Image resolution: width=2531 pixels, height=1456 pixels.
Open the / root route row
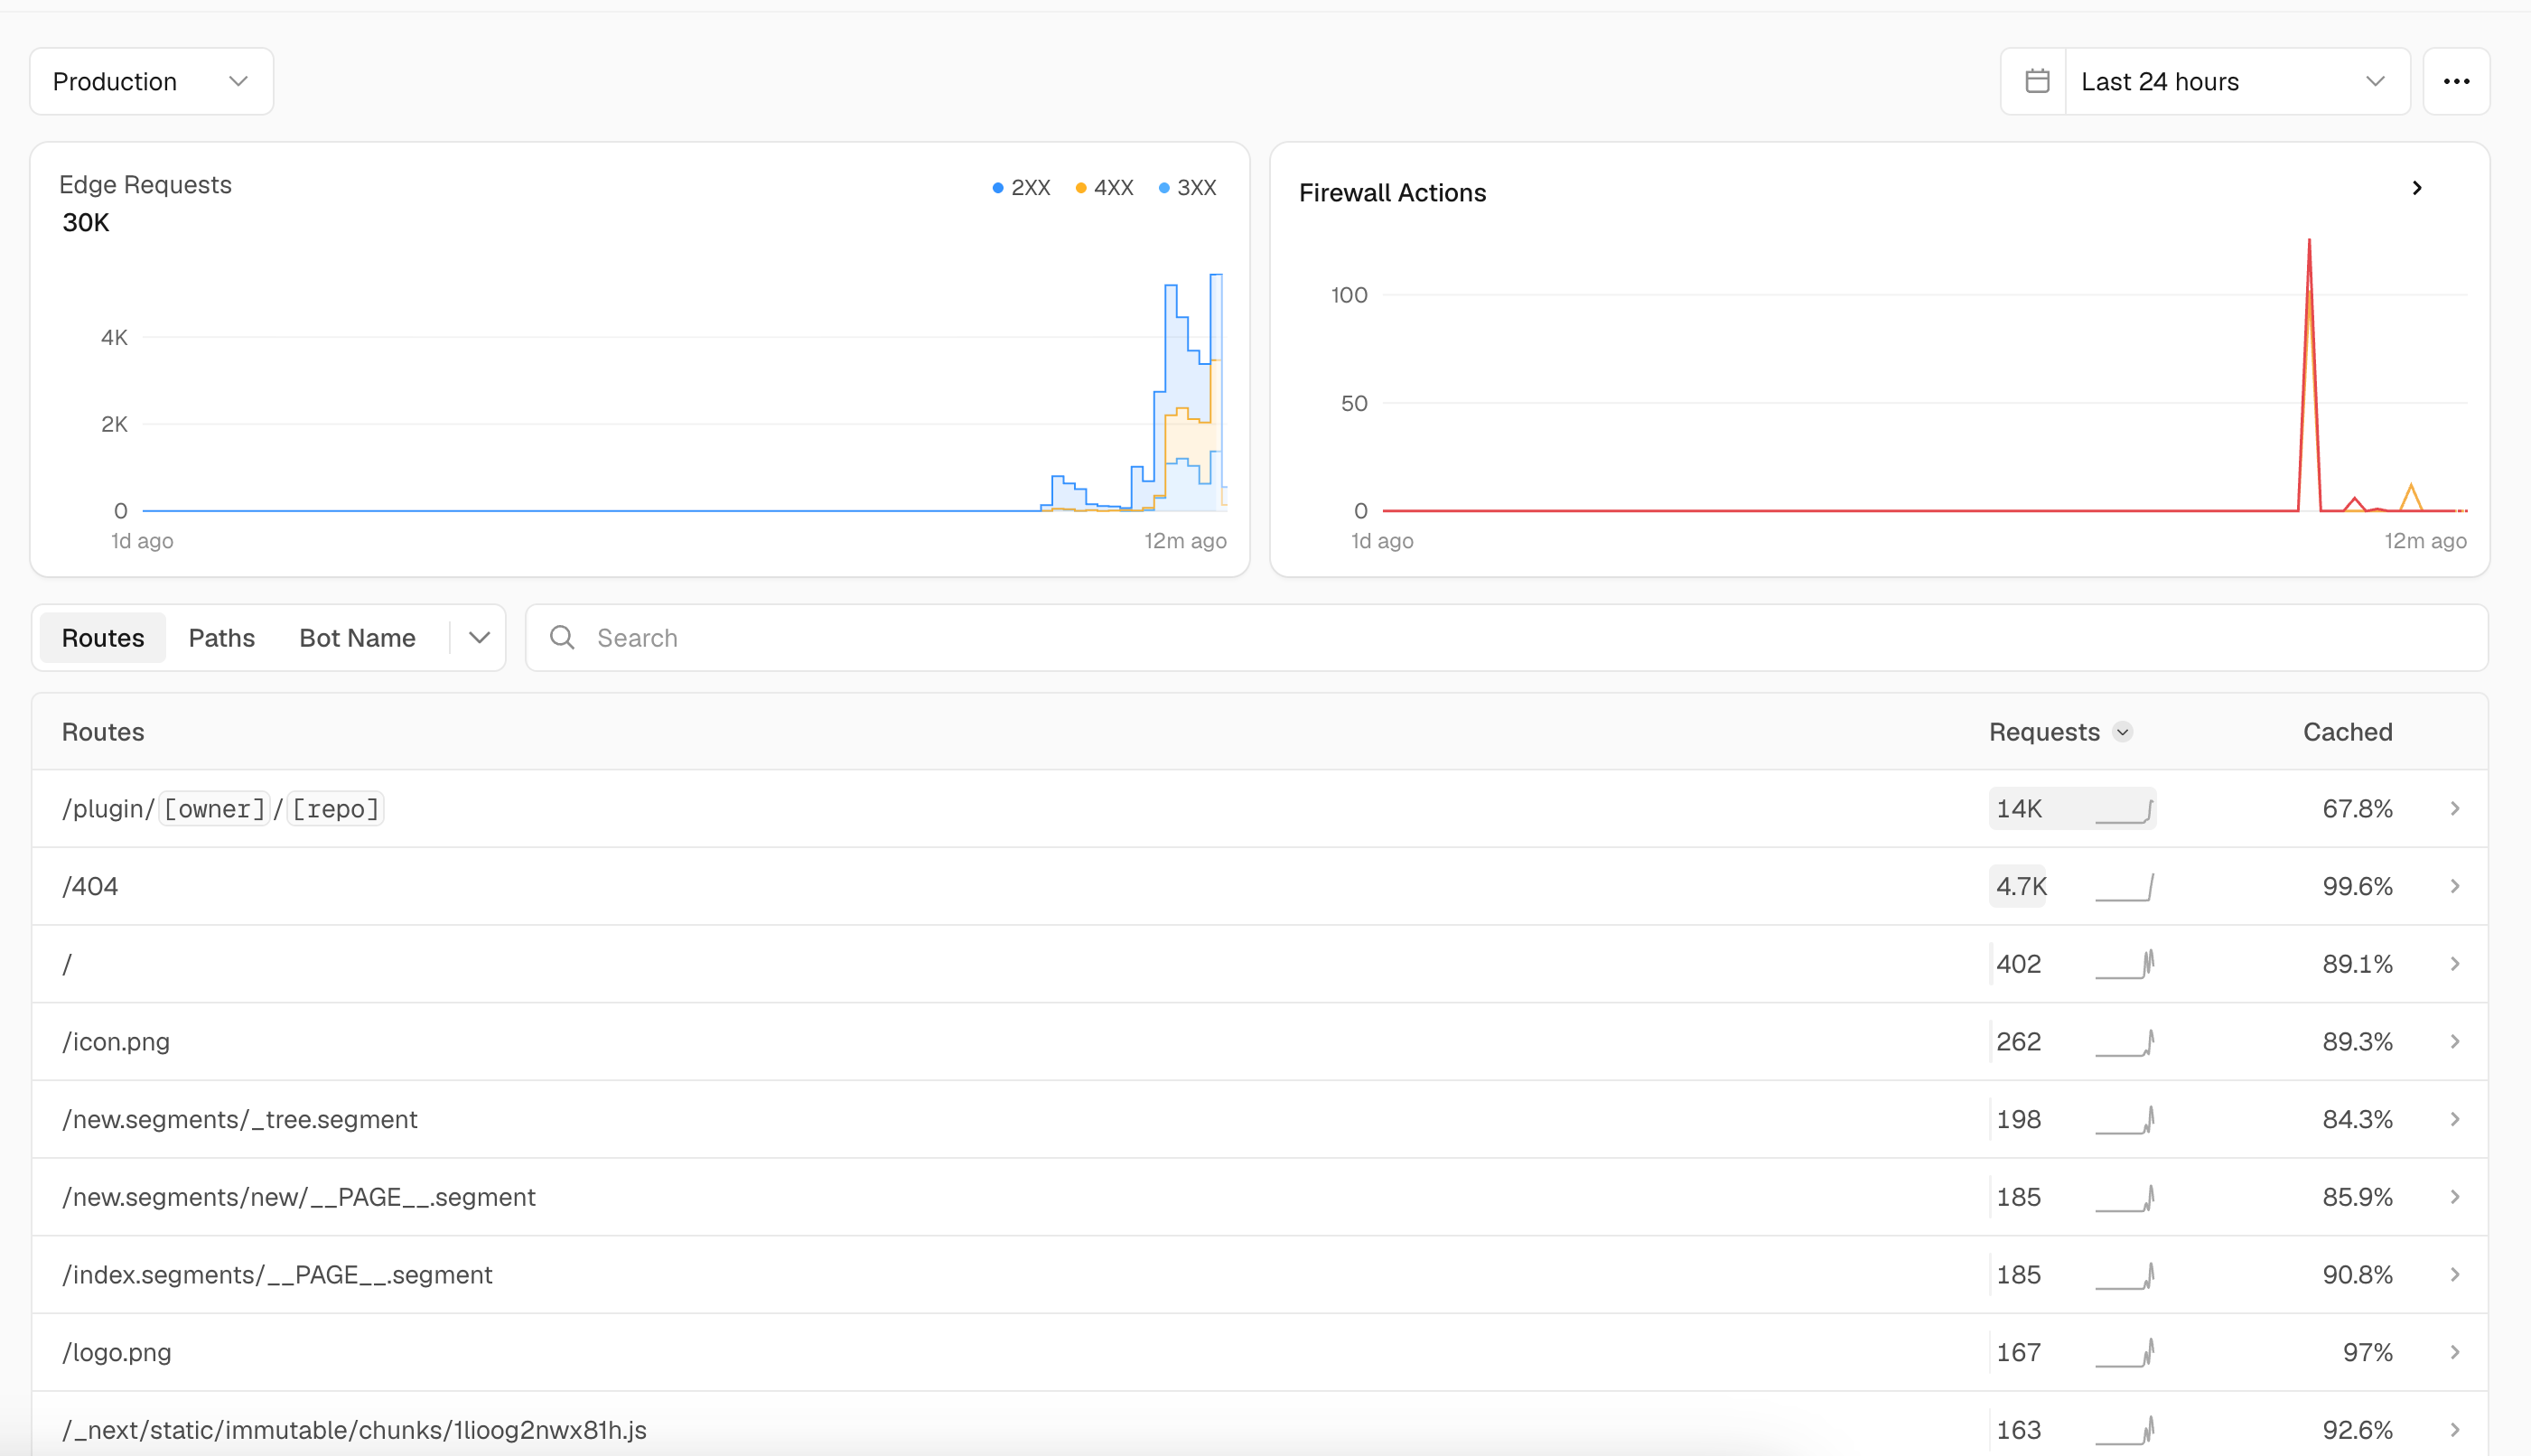[1259, 964]
